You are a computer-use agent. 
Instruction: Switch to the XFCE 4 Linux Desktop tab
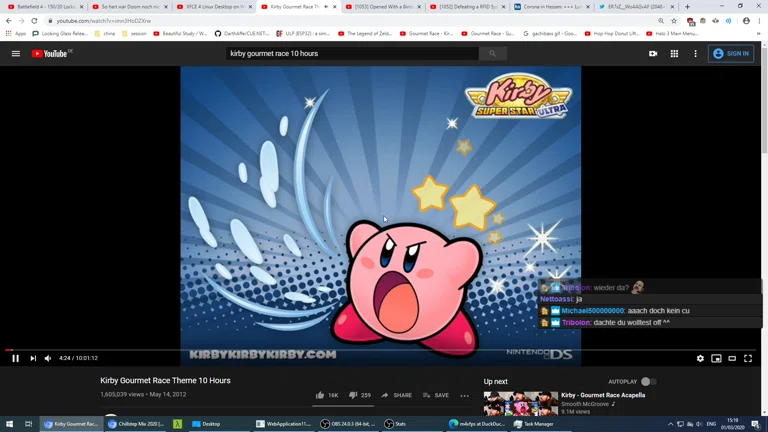tap(215, 7)
